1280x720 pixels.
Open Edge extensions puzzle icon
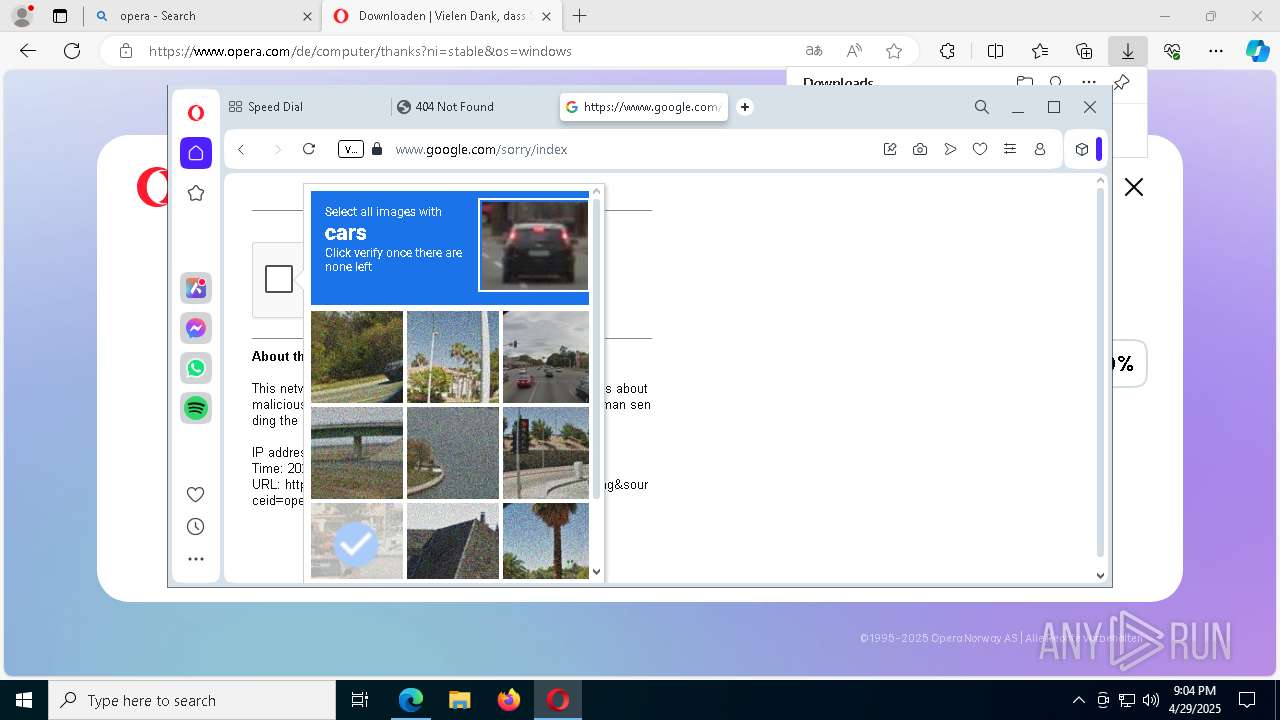click(947, 51)
